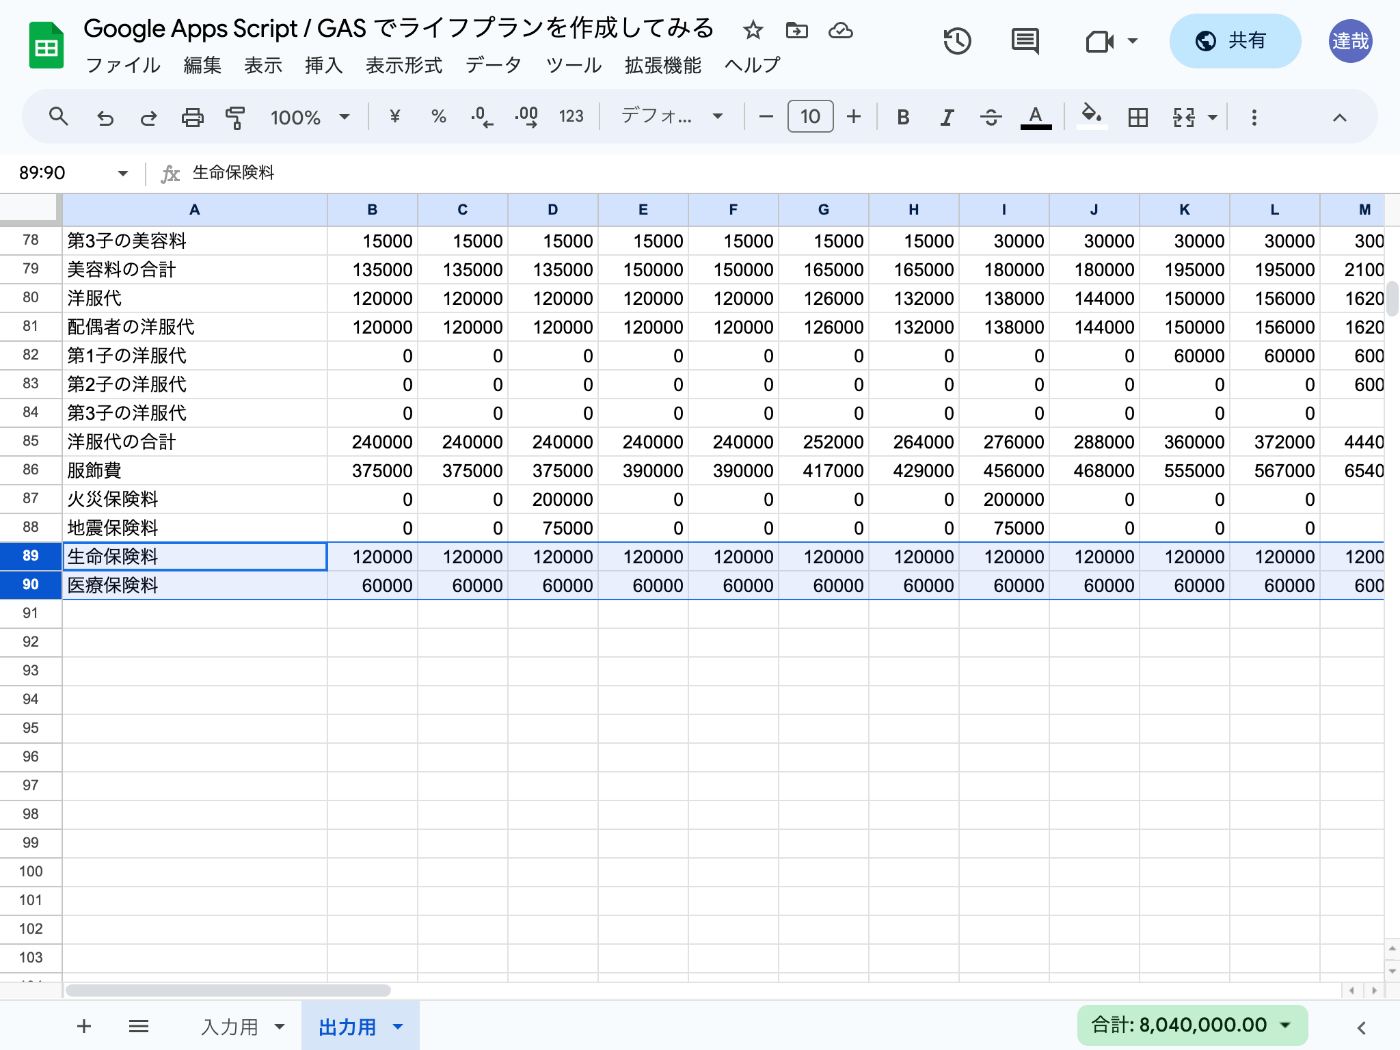Open the 表示 menu

[x=264, y=65]
